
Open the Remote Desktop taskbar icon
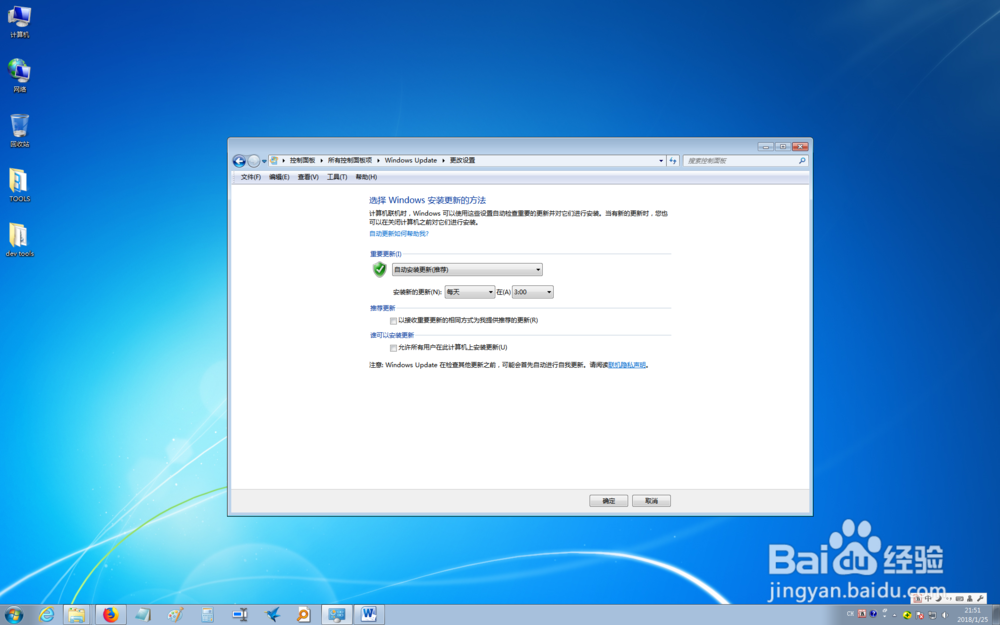(x=240, y=615)
